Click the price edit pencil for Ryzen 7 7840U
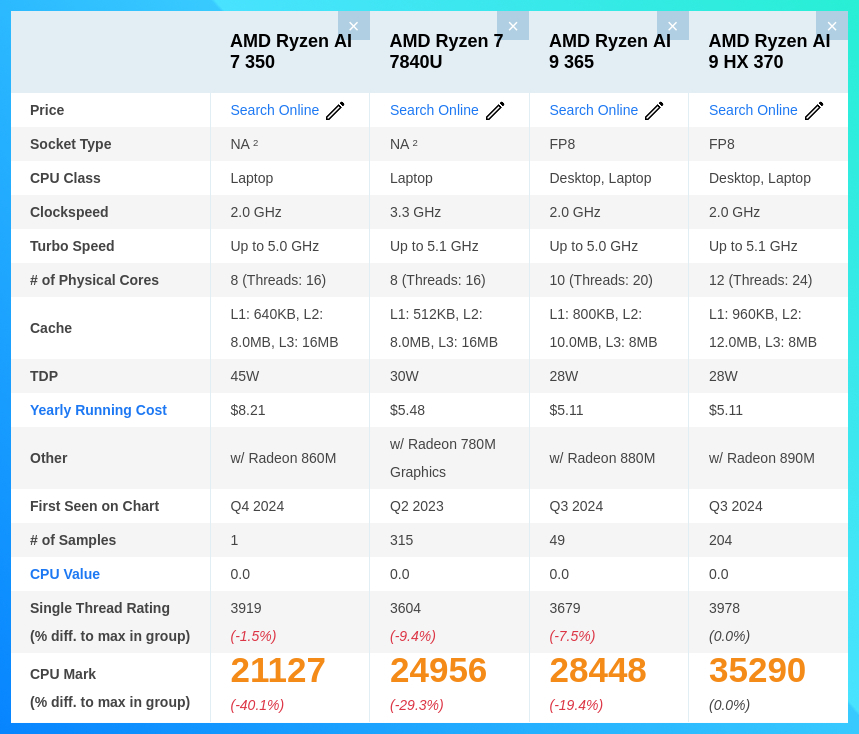This screenshot has height=734, width=859. pos(495,110)
